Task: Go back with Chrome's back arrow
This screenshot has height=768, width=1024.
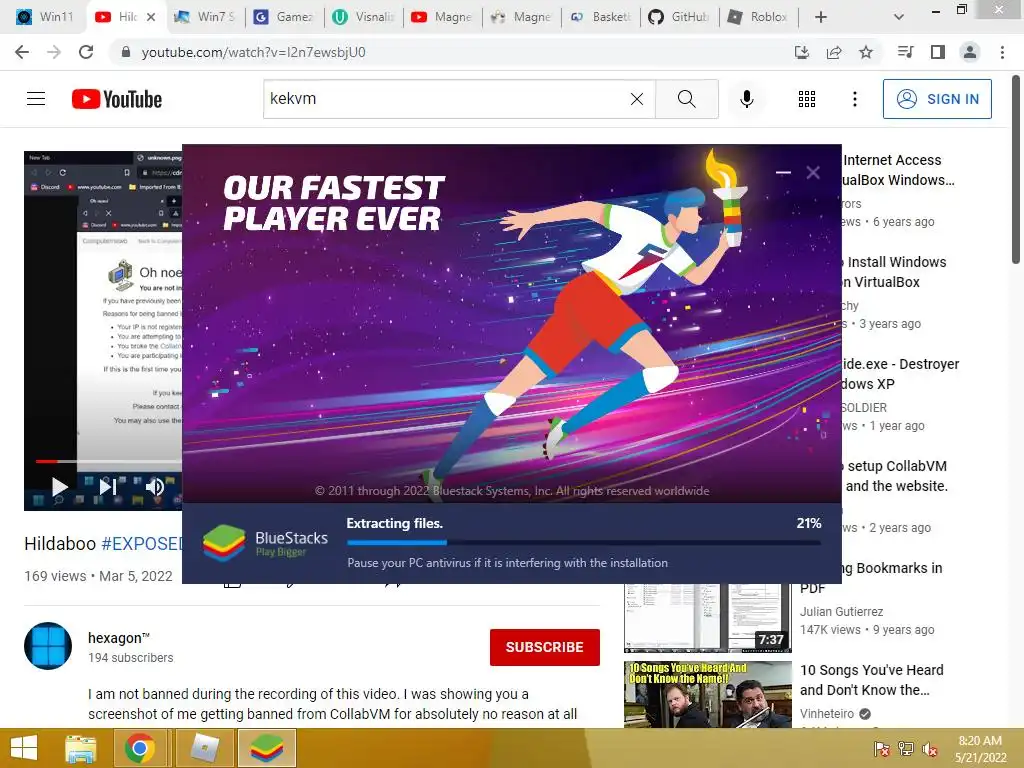Action: click(x=22, y=52)
